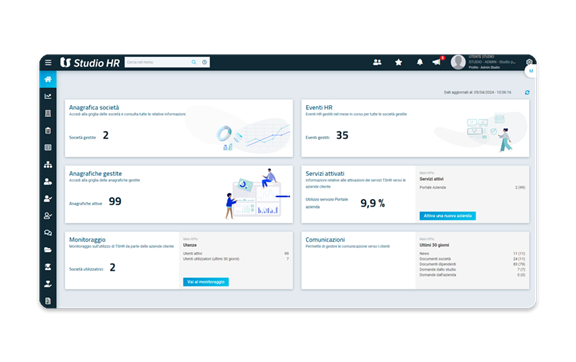Click the search magnifier icon
This screenshot has width=576, height=362.
(x=194, y=62)
